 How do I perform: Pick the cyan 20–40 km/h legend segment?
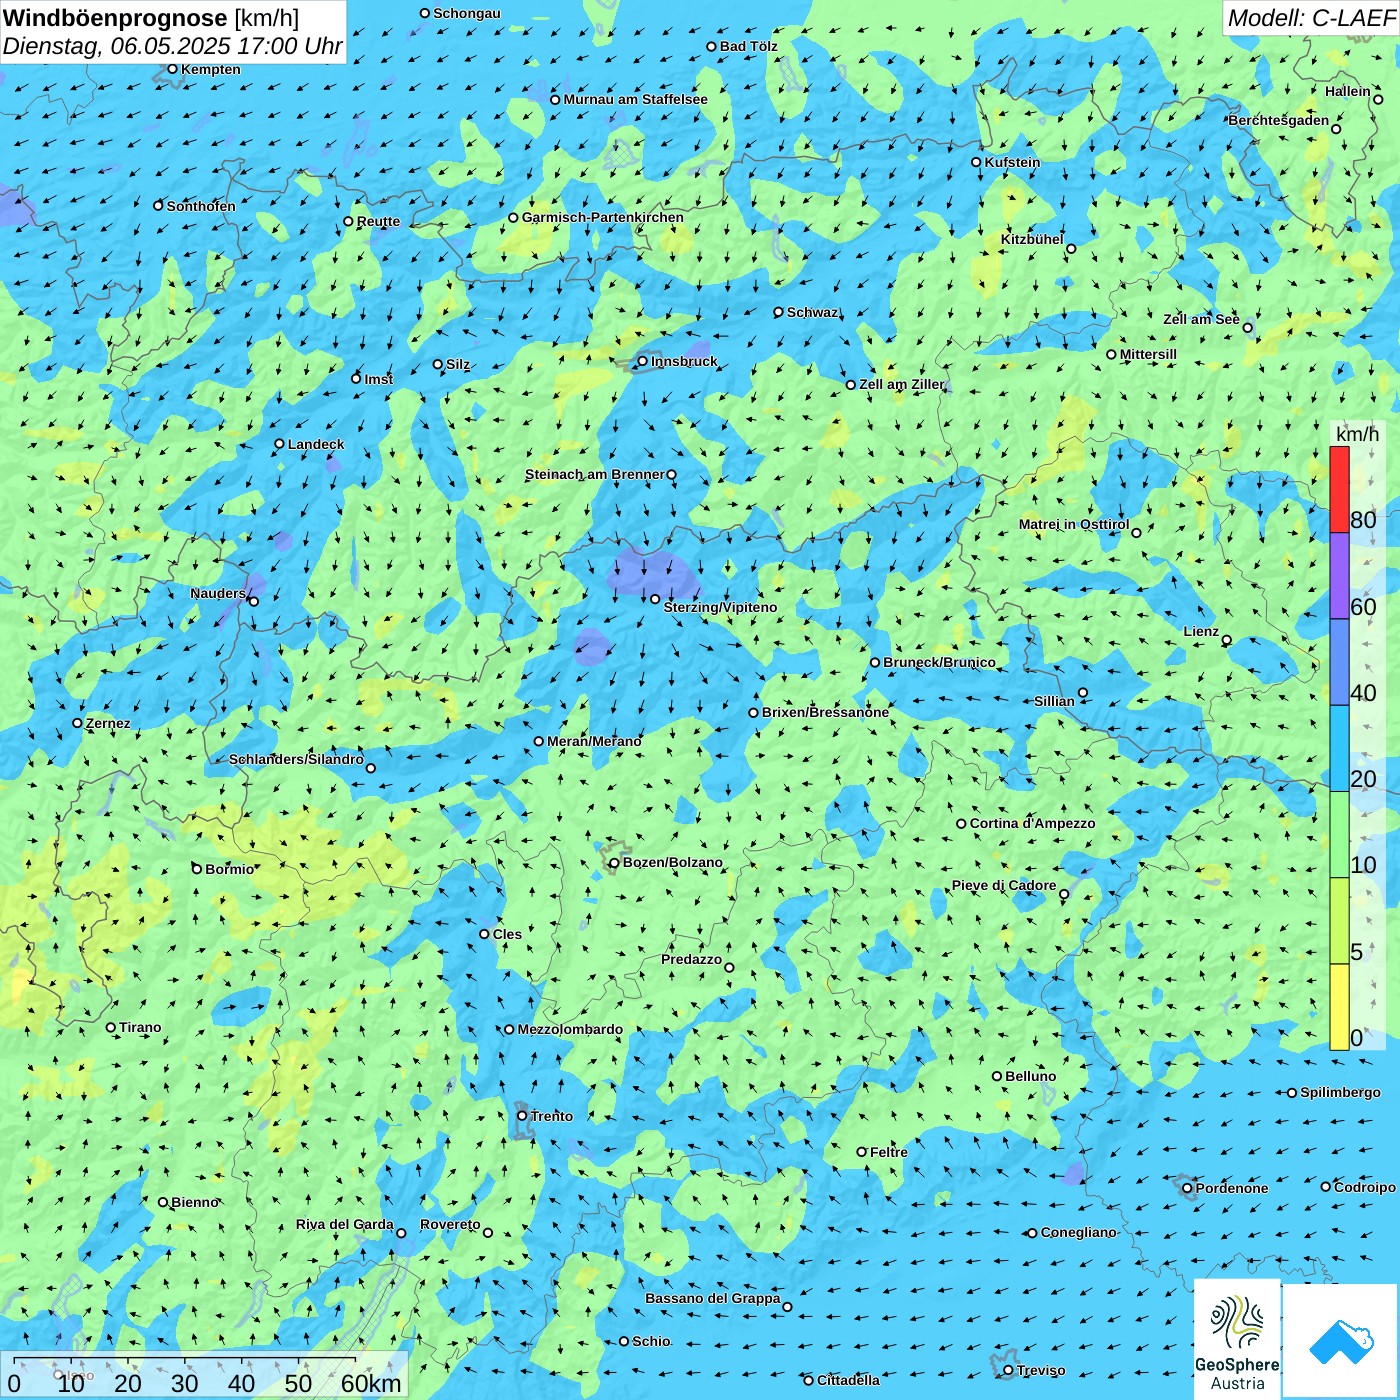(x=1339, y=749)
